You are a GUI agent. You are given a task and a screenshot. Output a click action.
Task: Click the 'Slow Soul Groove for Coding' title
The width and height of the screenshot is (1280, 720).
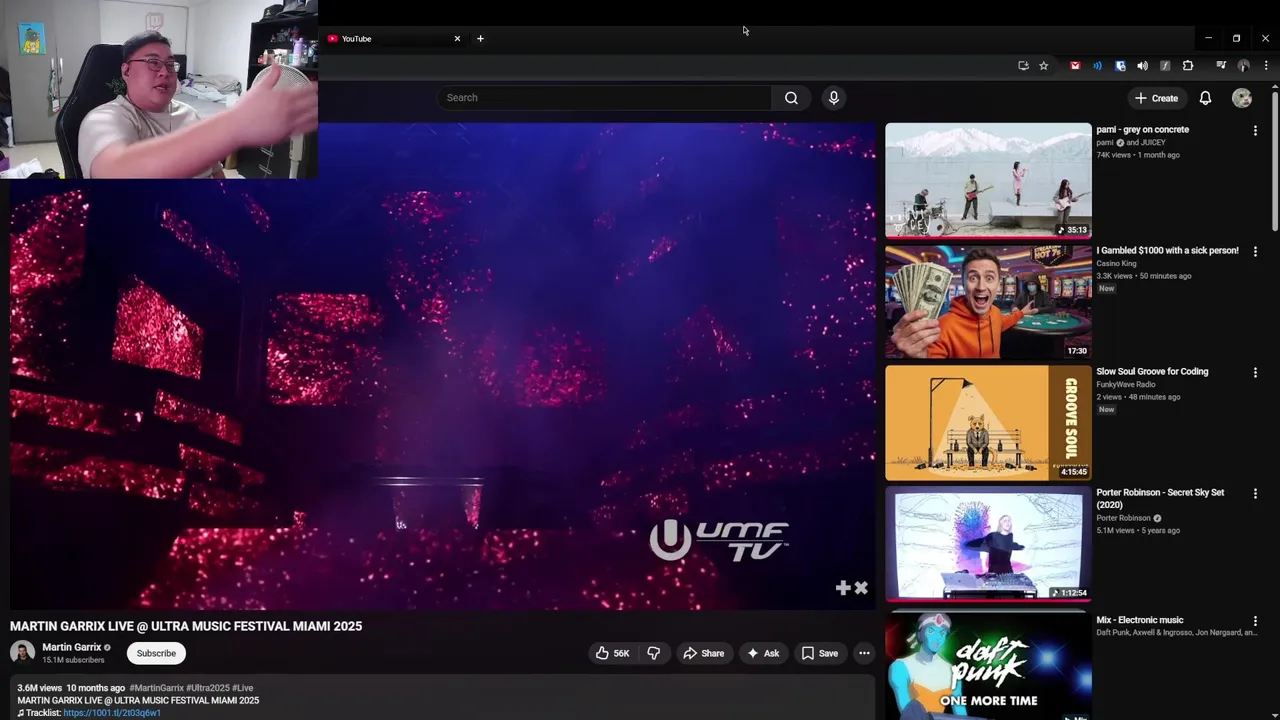click(1152, 372)
